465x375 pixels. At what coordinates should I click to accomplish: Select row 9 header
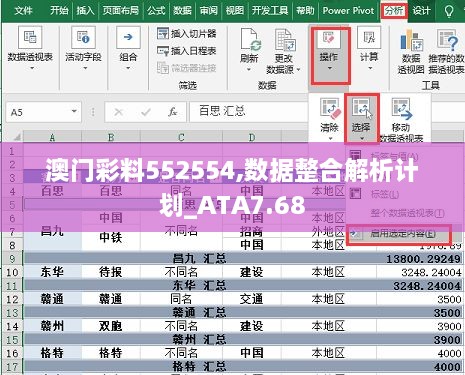click(12, 259)
